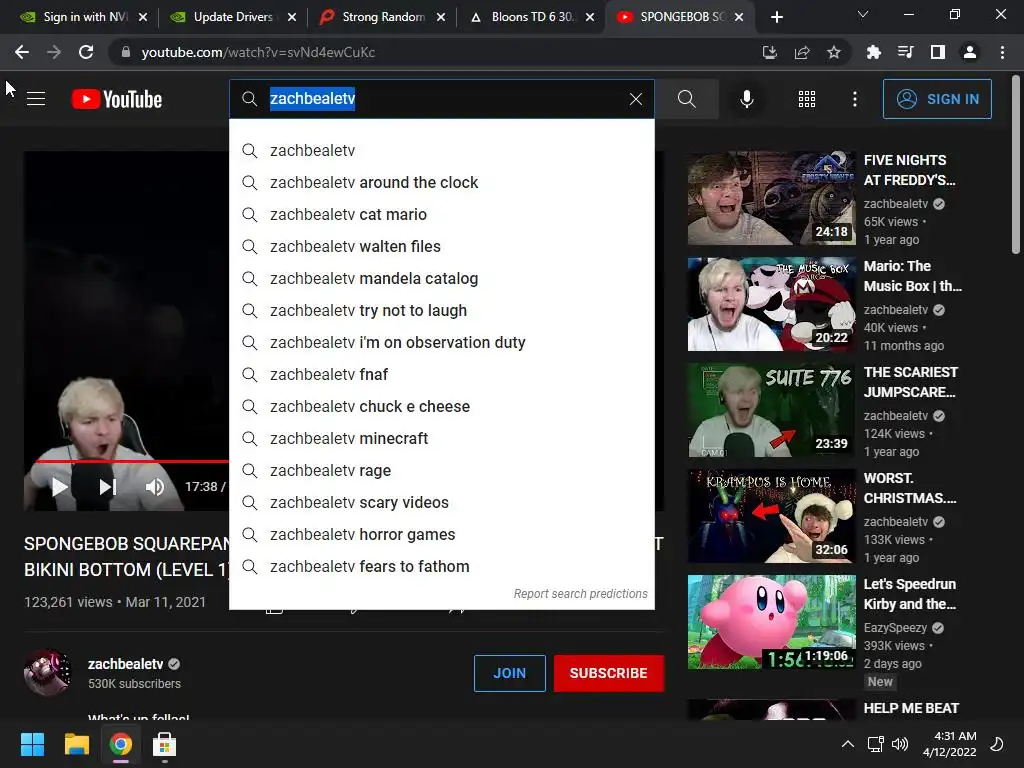Open zachbealetv channel avatar
This screenshot has width=1024, height=768.
pyautogui.click(x=47, y=672)
